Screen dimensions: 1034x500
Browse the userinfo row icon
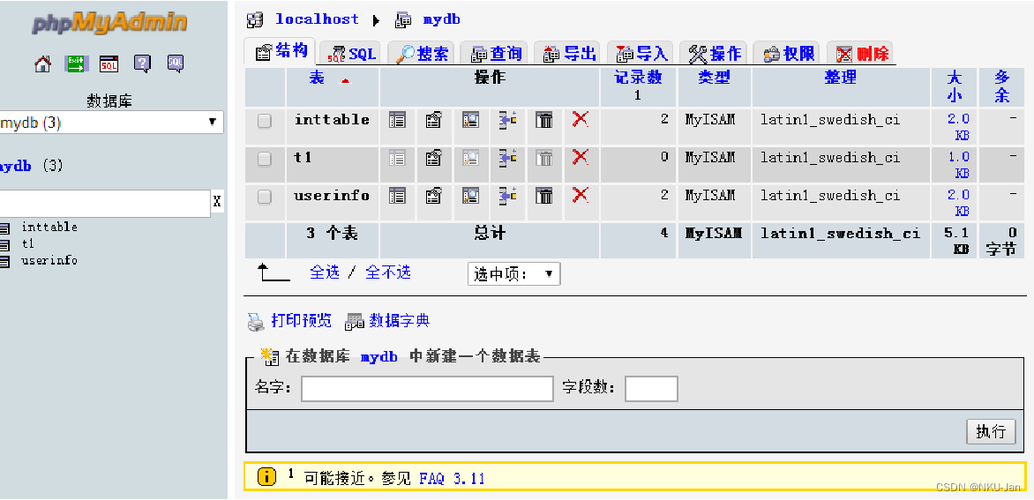pos(397,195)
